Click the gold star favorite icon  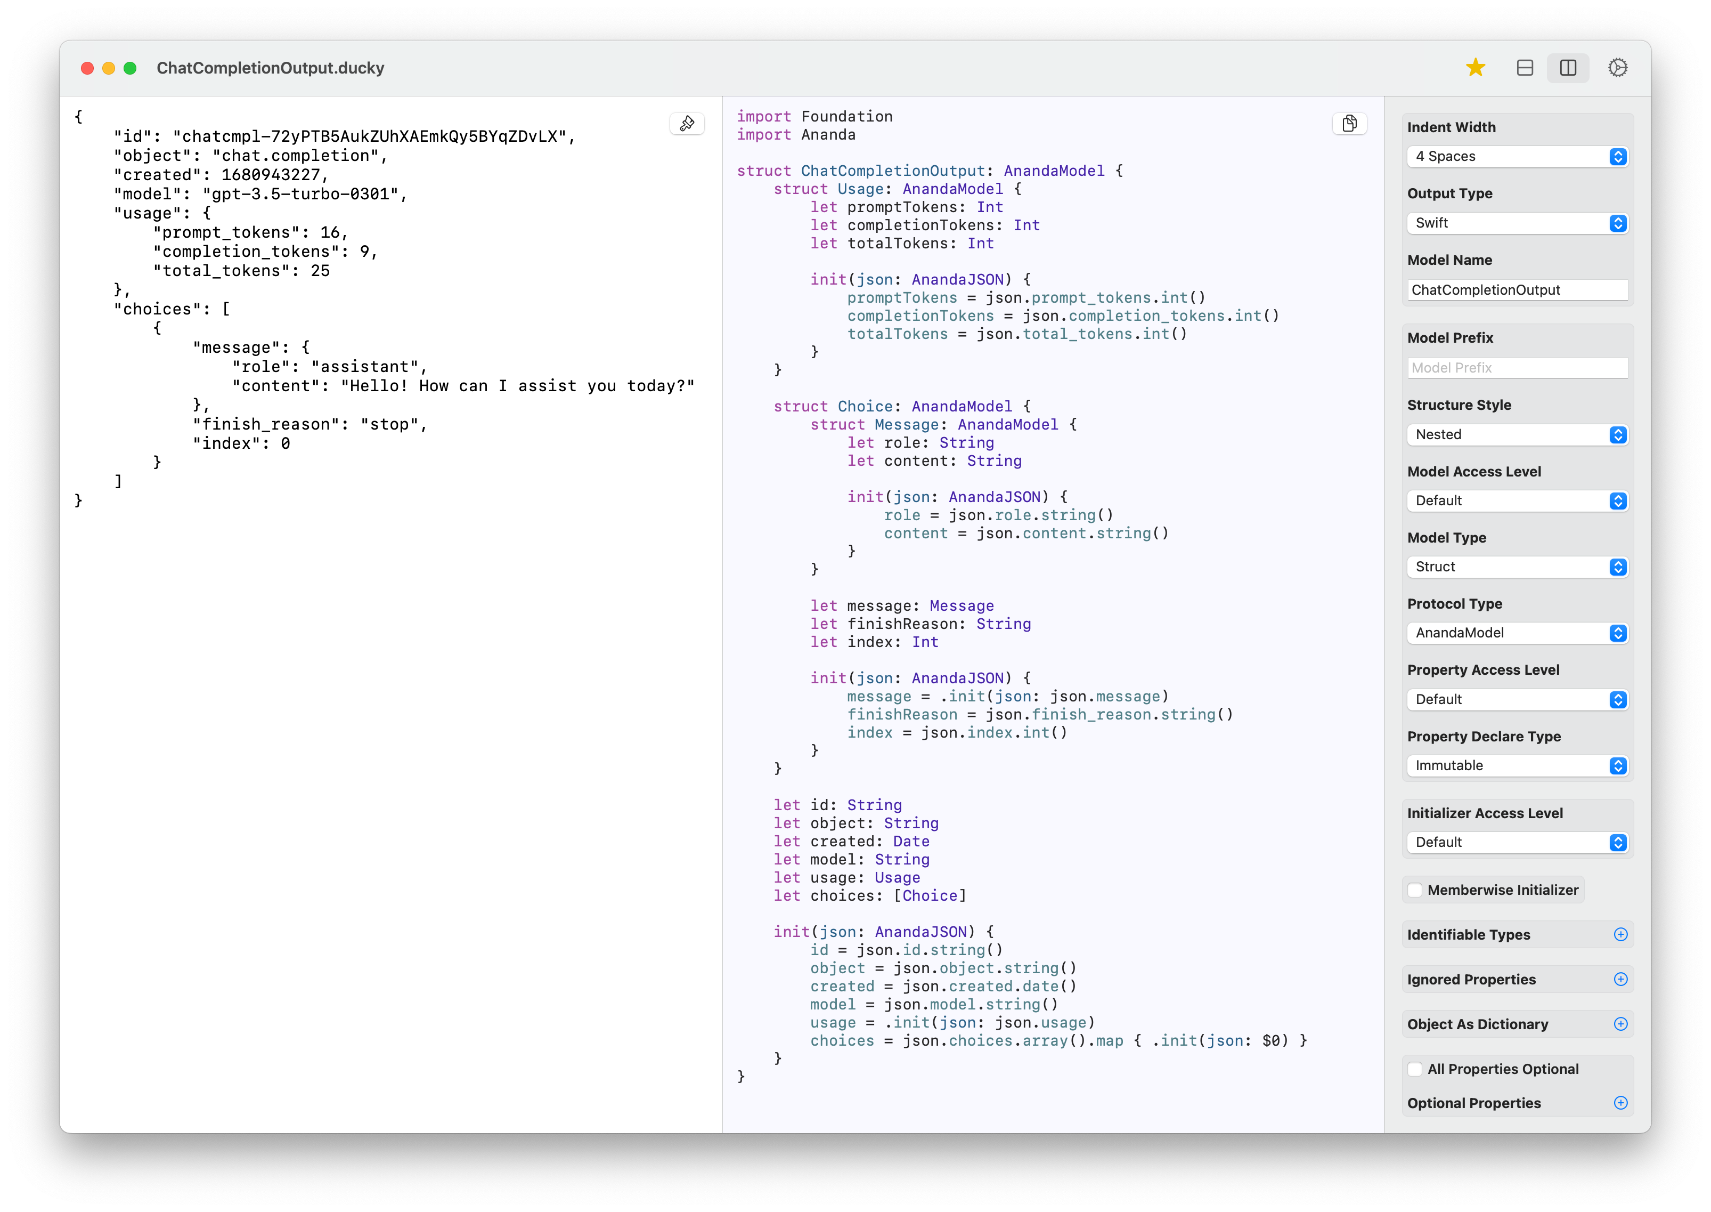tap(1475, 68)
